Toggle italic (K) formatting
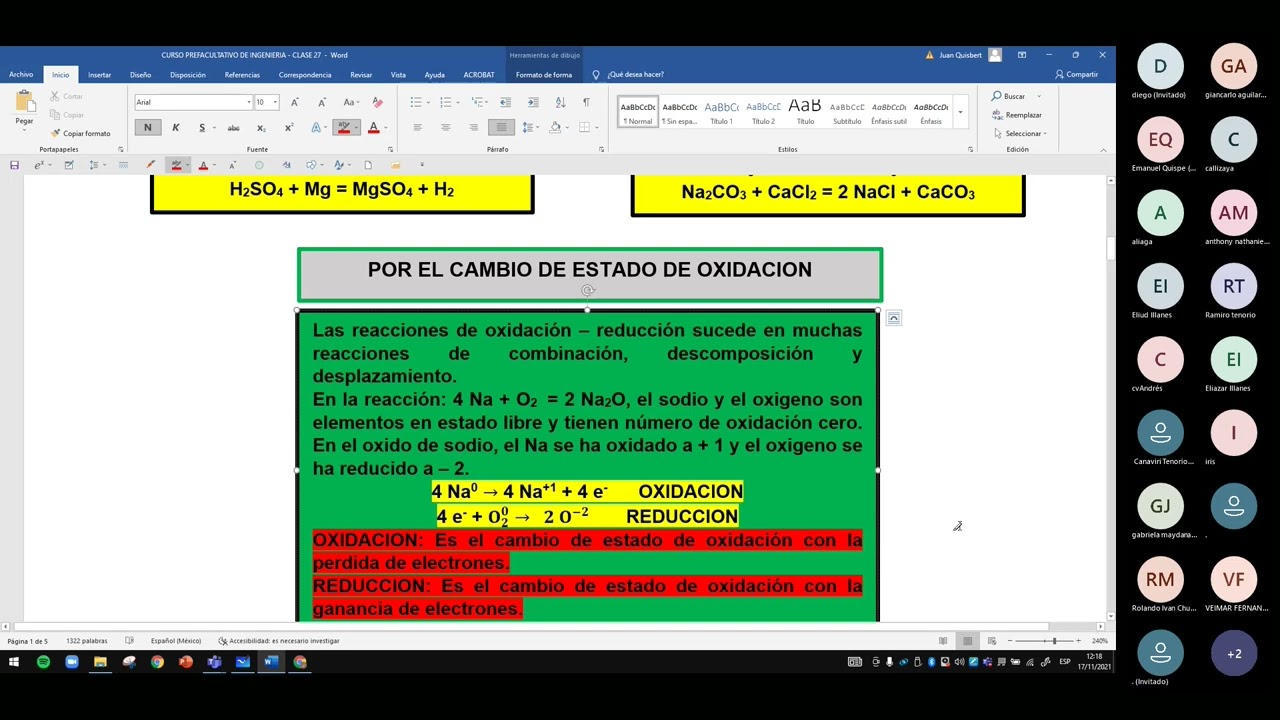The width and height of the screenshot is (1280, 720). click(176, 128)
